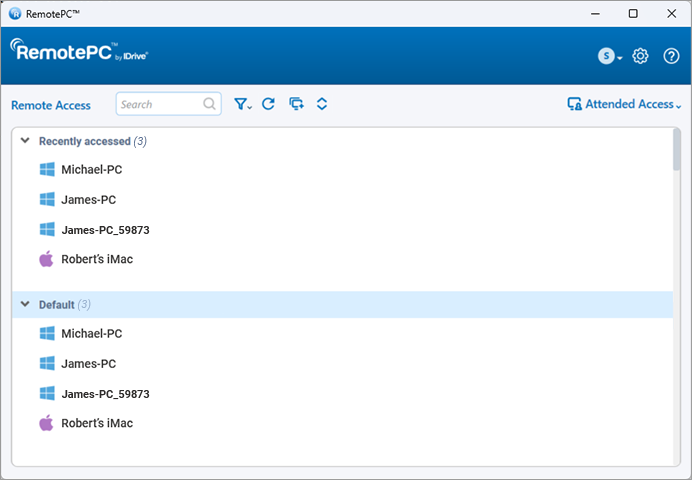Screen dimensions: 692x480
Task: Open the Attended Access dropdown
Action: pos(624,104)
